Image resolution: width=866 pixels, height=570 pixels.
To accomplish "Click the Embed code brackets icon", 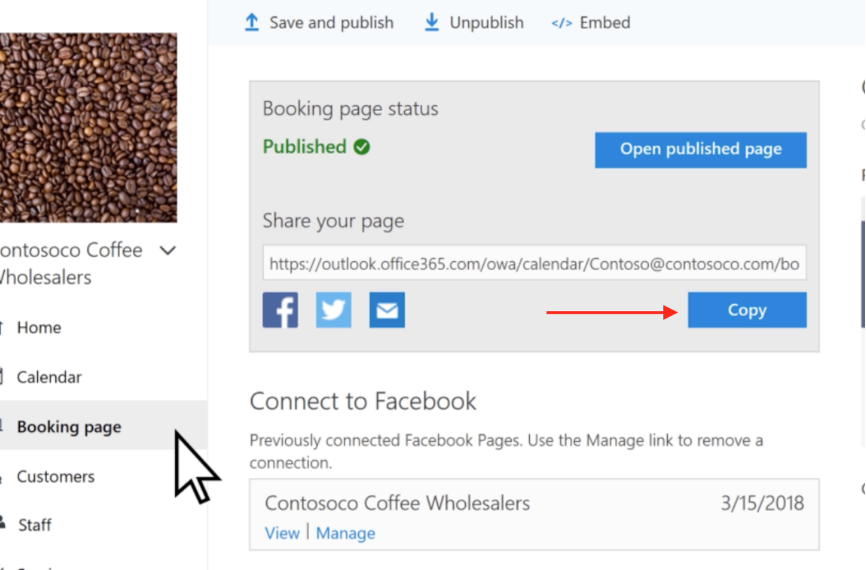I will (x=562, y=23).
